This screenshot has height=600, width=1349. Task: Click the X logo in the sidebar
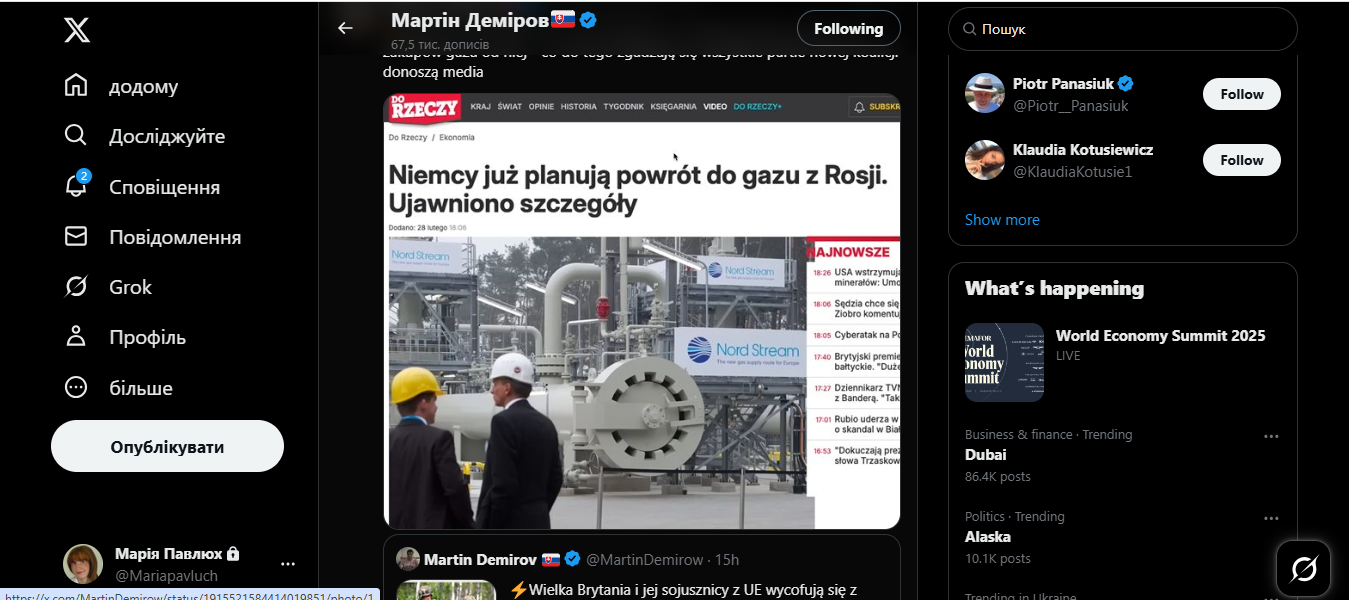coord(77,30)
